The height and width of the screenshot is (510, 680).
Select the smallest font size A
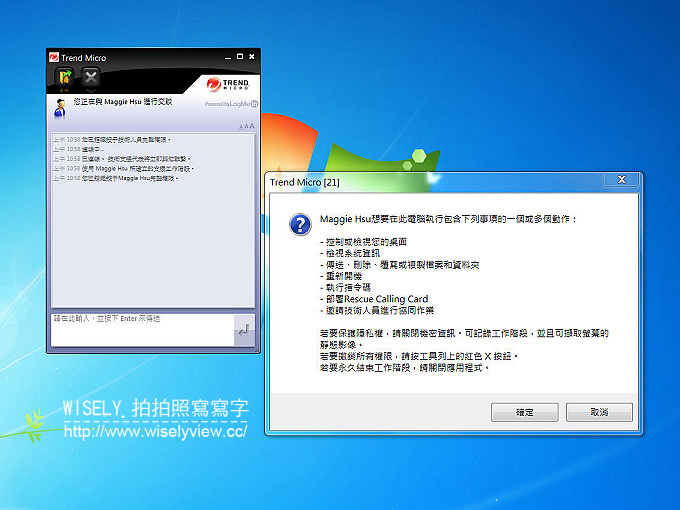[x=241, y=127]
